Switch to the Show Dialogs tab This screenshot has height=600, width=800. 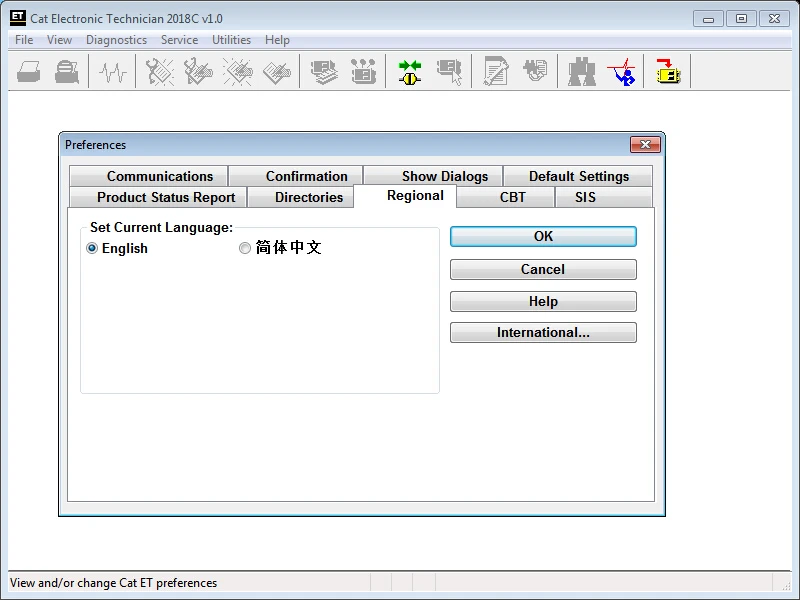pos(433,176)
